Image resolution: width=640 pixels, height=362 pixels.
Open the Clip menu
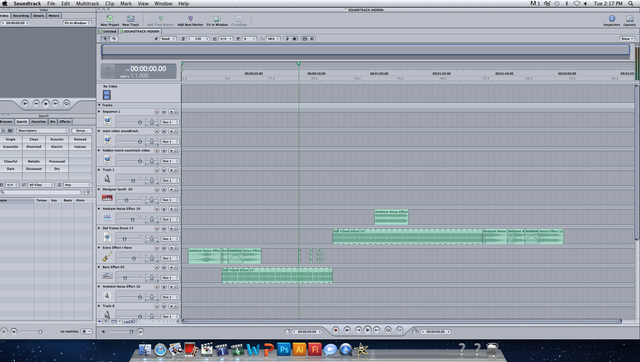pyautogui.click(x=110, y=3)
